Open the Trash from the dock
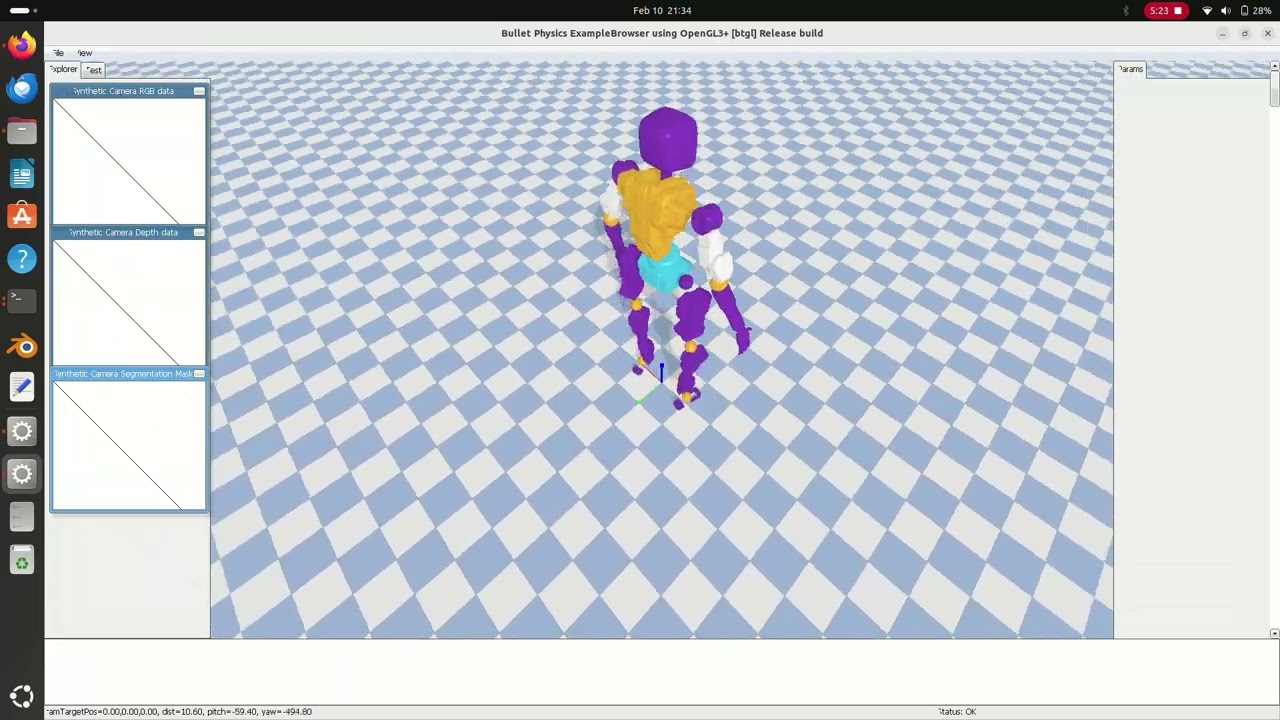The image size is (1280, 720). [x=22, y=561]
